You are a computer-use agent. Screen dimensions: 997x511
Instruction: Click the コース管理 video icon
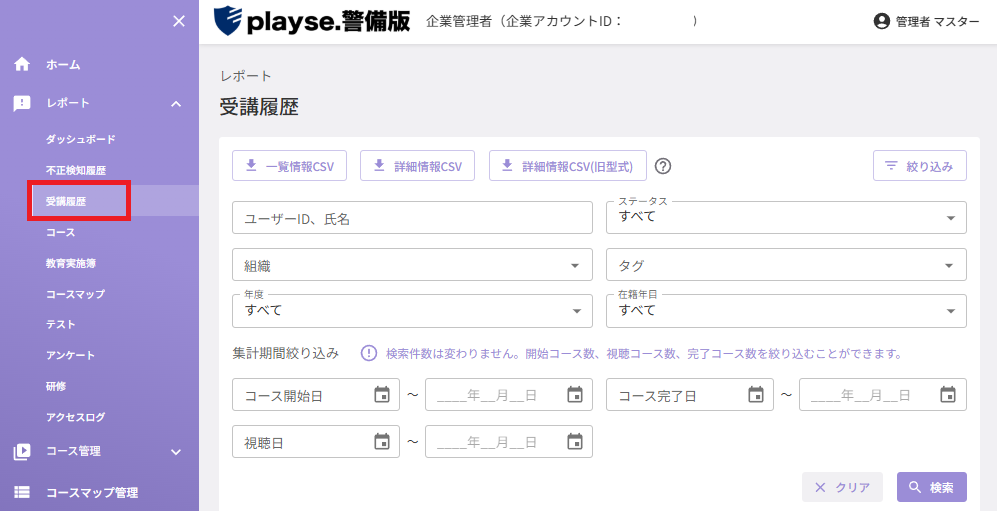(22, 451)
